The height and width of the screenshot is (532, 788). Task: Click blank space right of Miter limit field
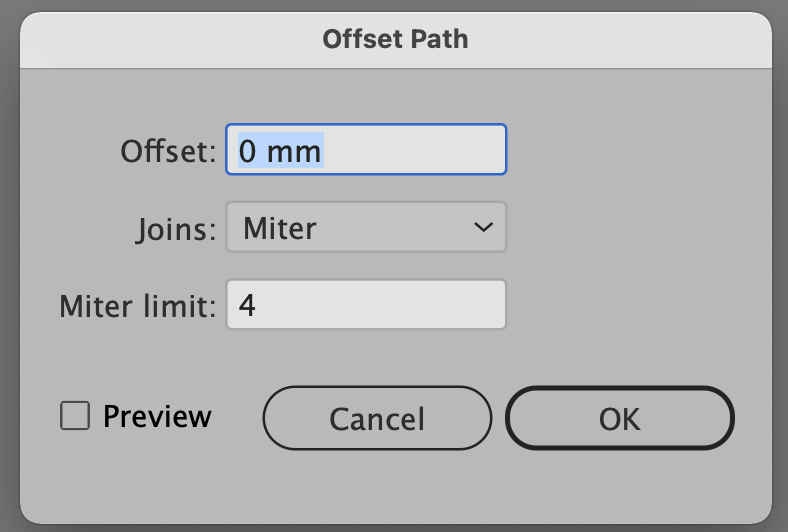click(638, 304)
